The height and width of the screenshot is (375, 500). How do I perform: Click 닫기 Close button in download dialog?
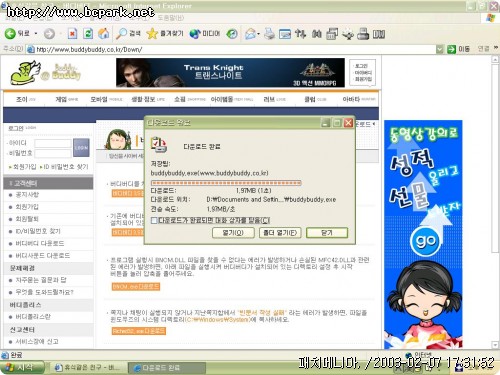pos(327,233)
